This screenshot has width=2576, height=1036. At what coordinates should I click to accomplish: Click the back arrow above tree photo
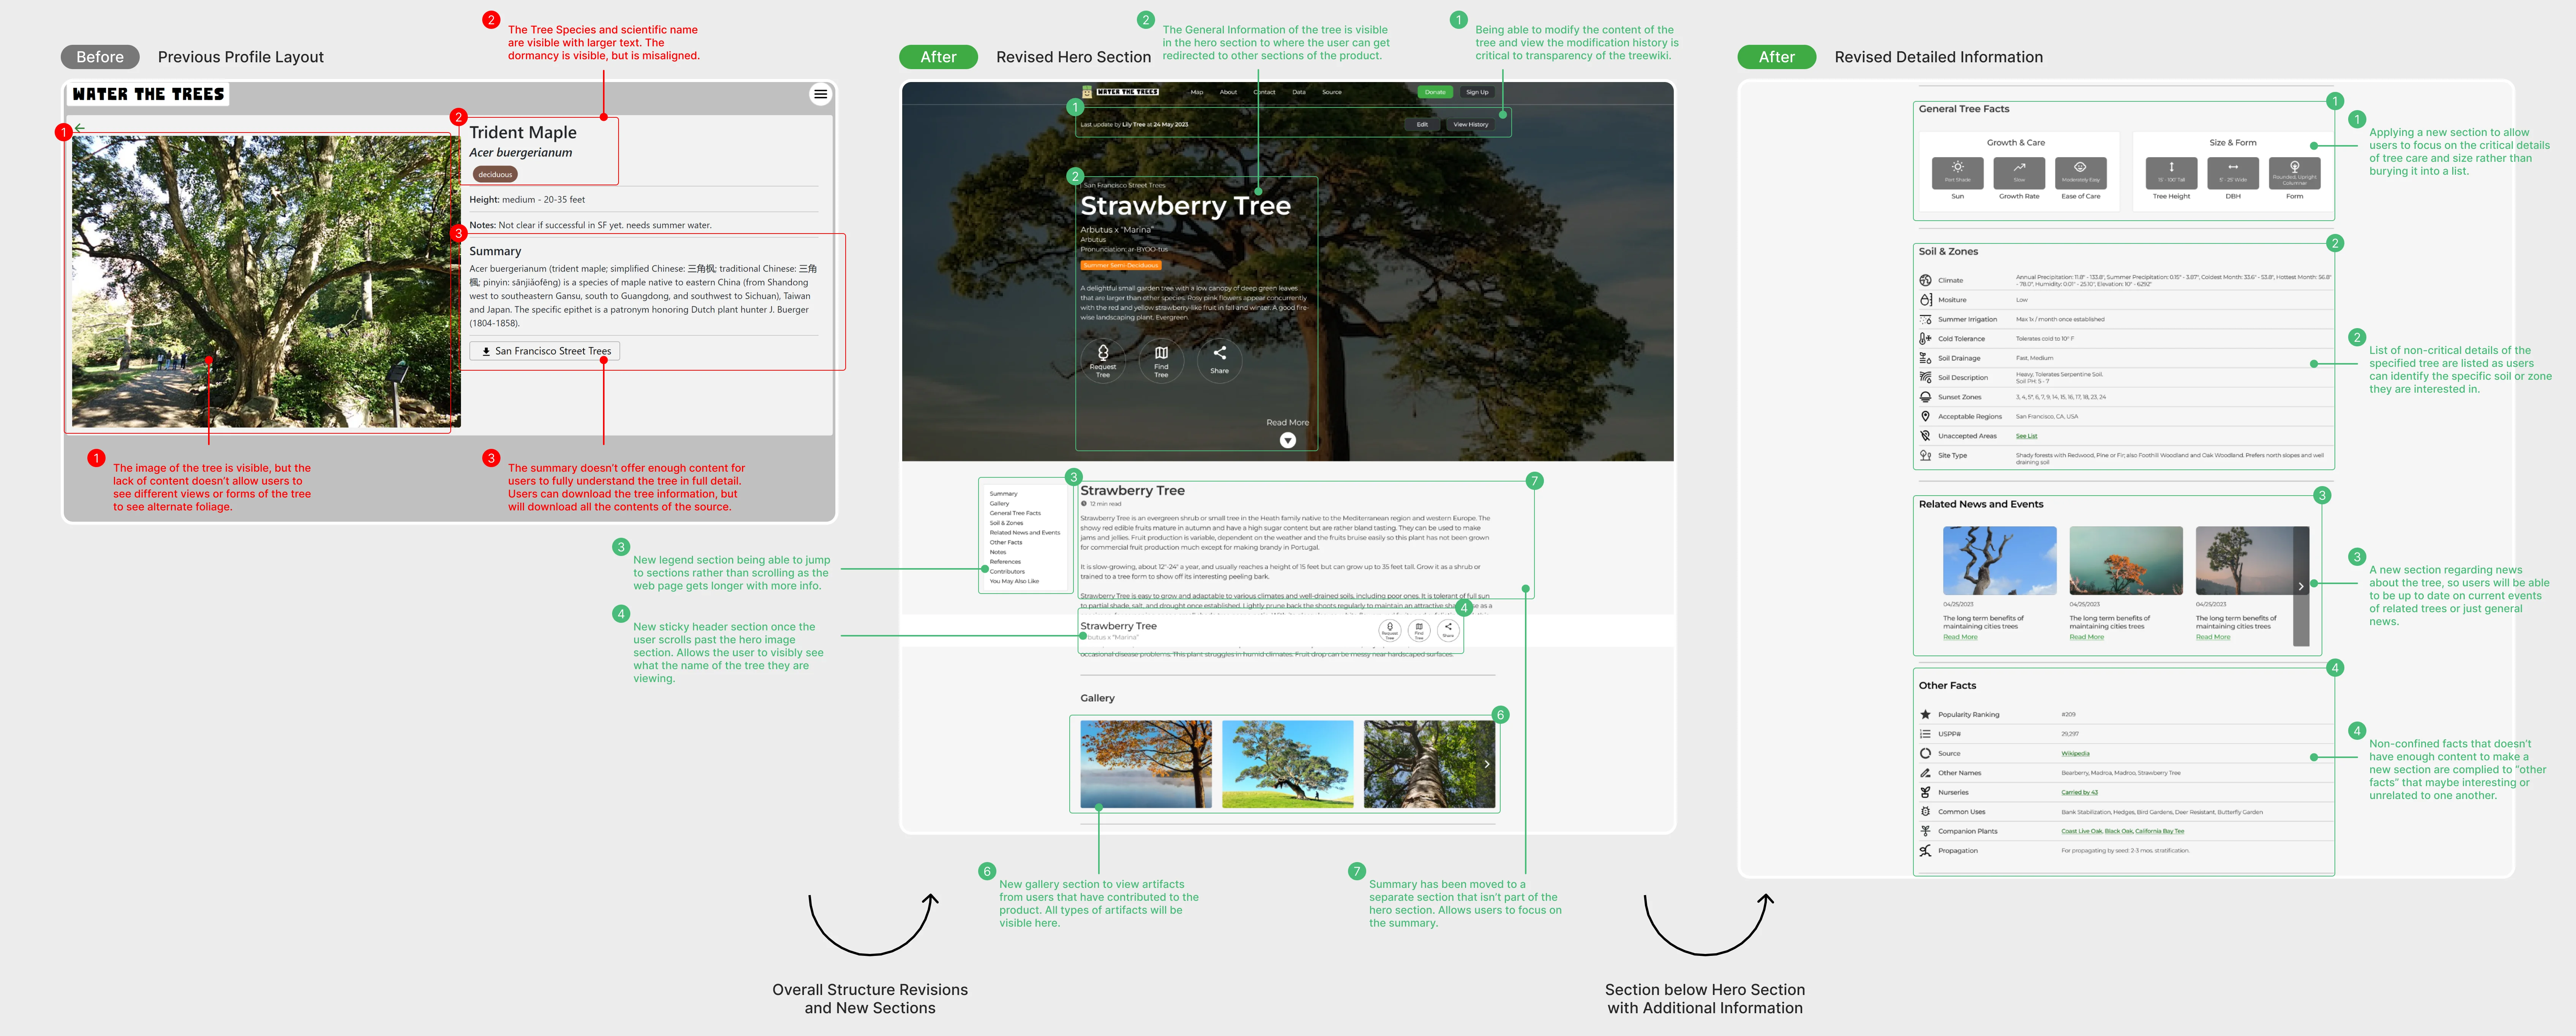(x=80, y=128)
